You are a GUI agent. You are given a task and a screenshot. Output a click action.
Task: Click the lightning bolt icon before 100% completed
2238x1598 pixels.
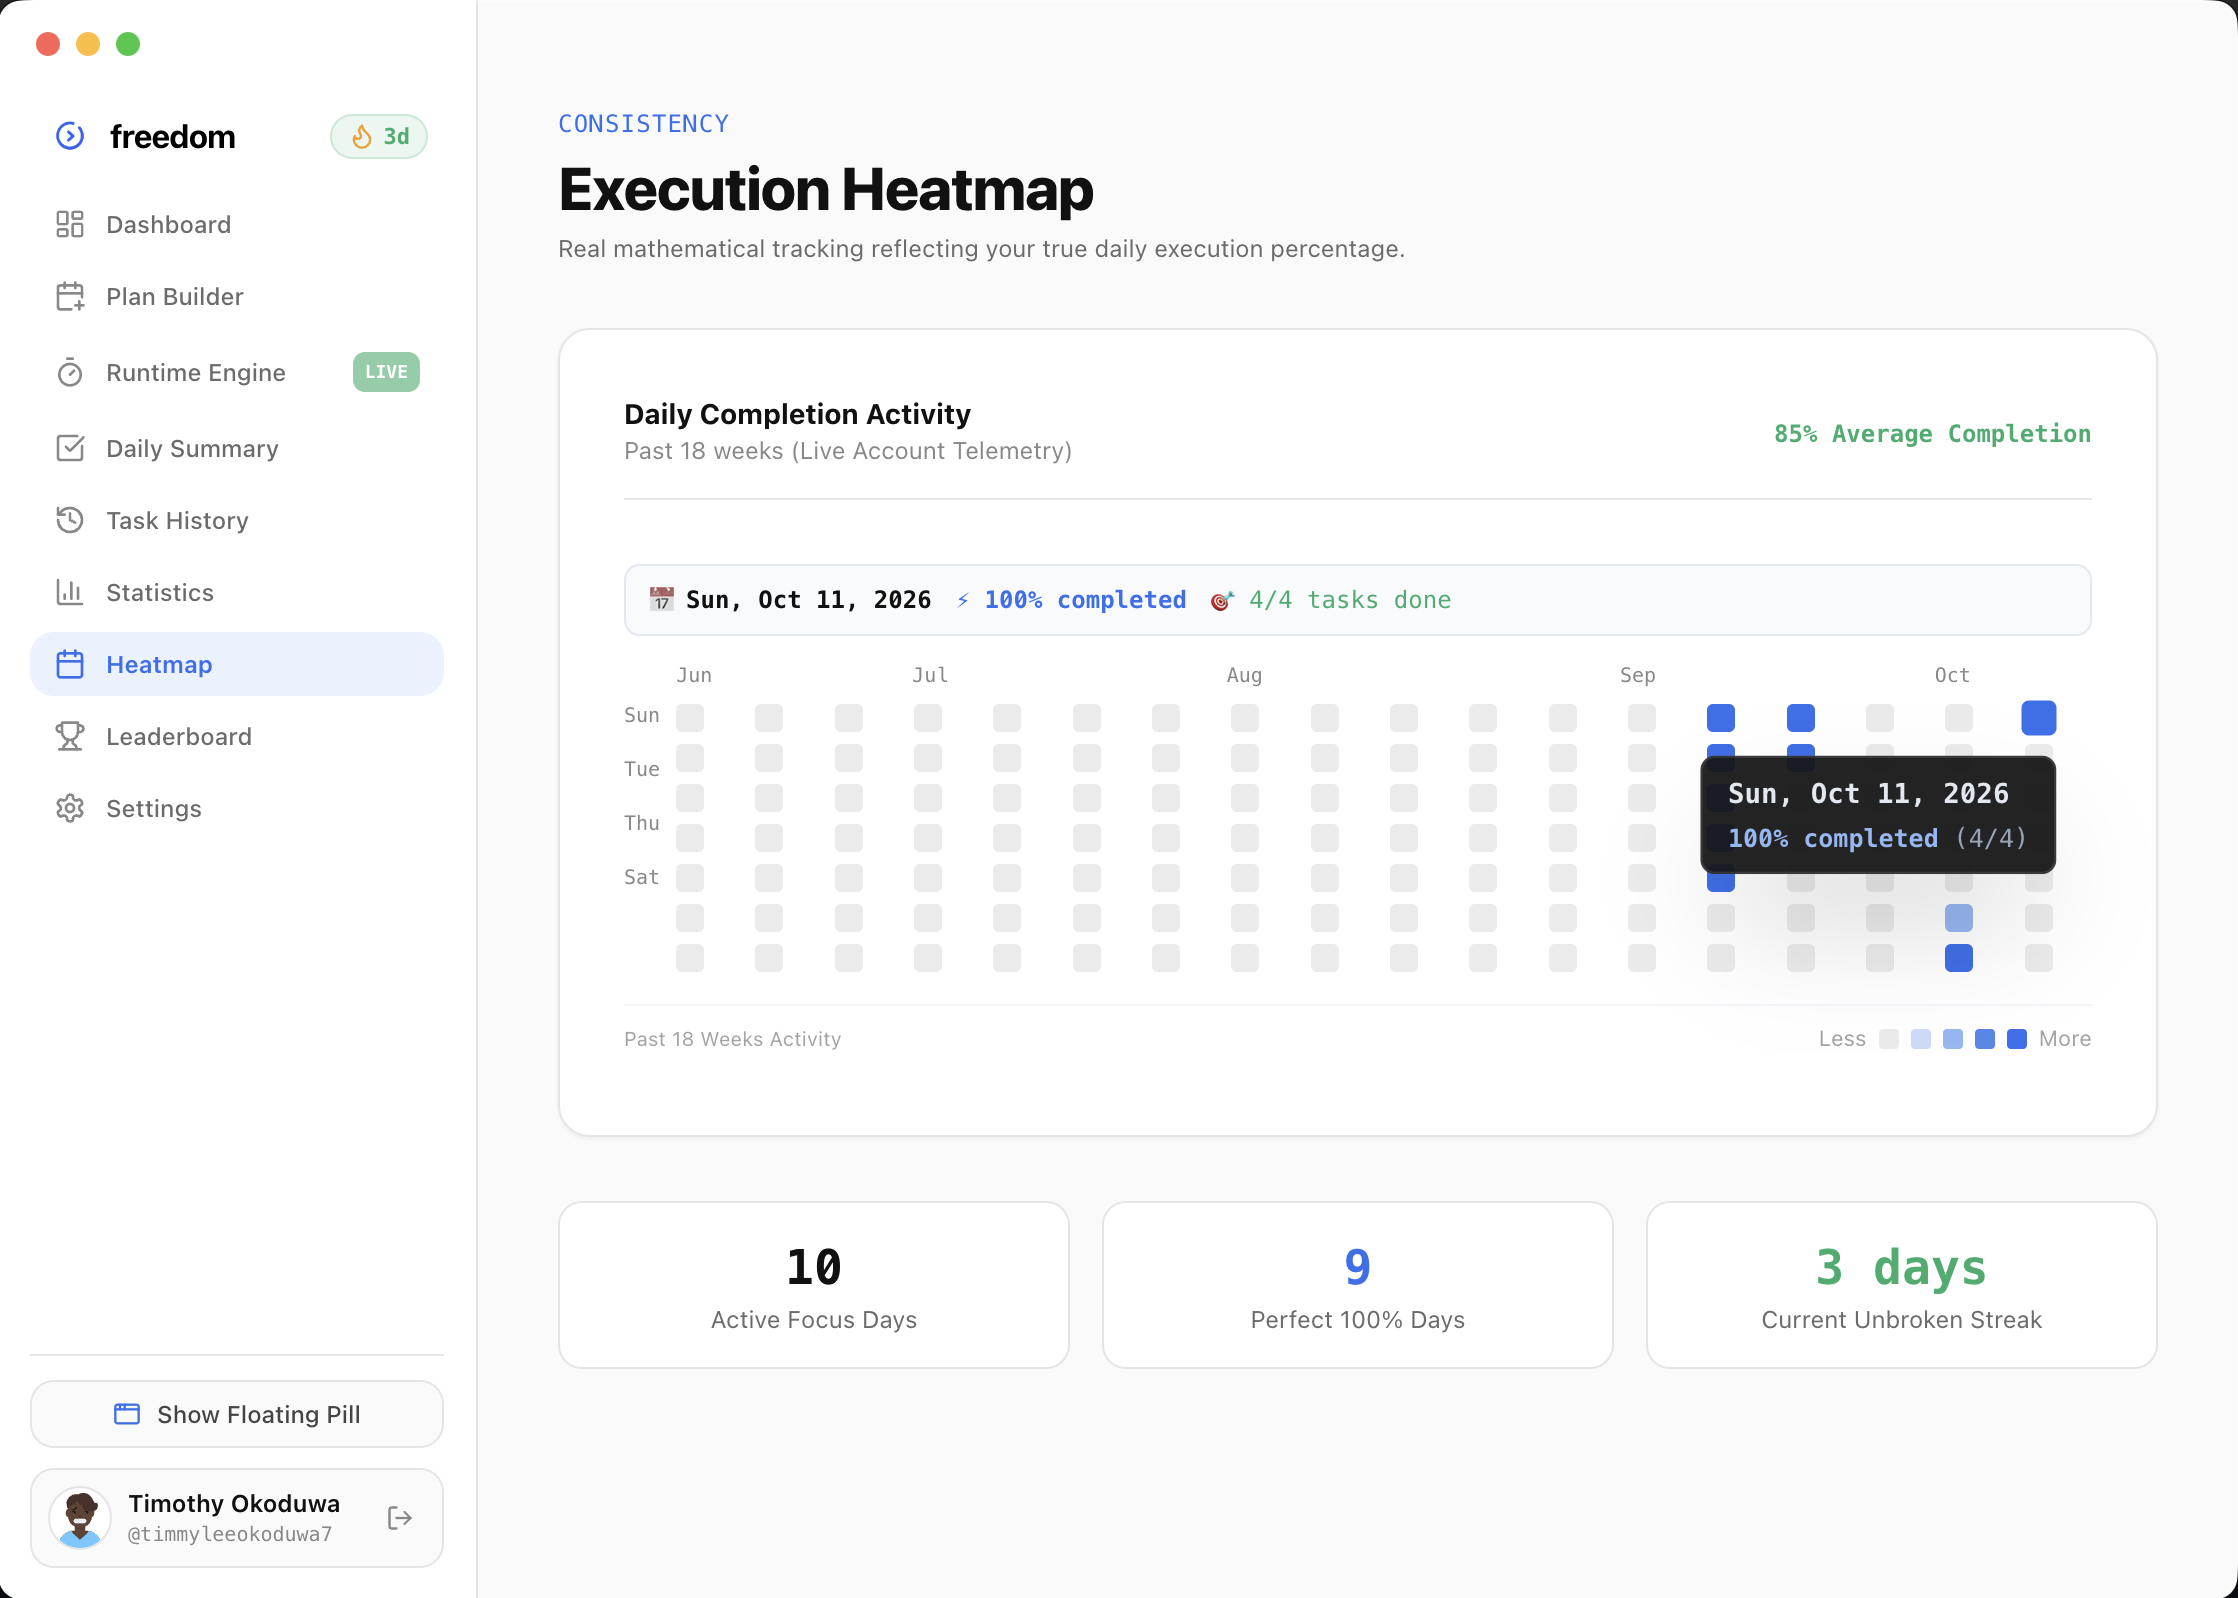(963, 600)
